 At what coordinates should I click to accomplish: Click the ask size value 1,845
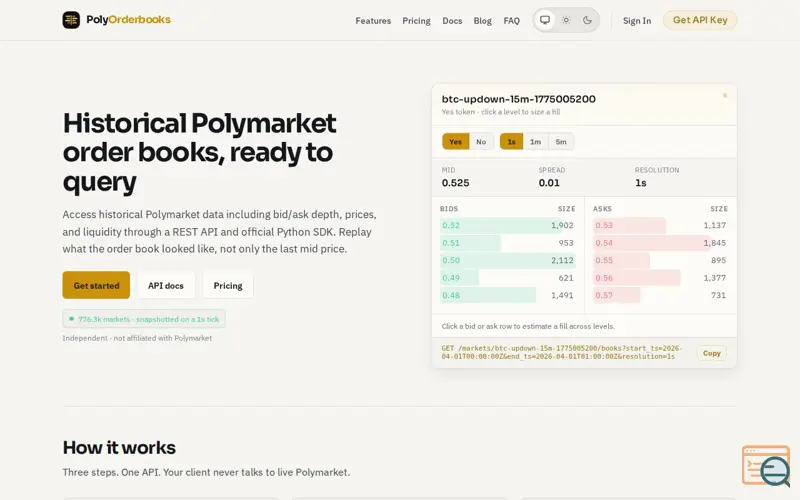pyautogui.click(x=715, y=243)
